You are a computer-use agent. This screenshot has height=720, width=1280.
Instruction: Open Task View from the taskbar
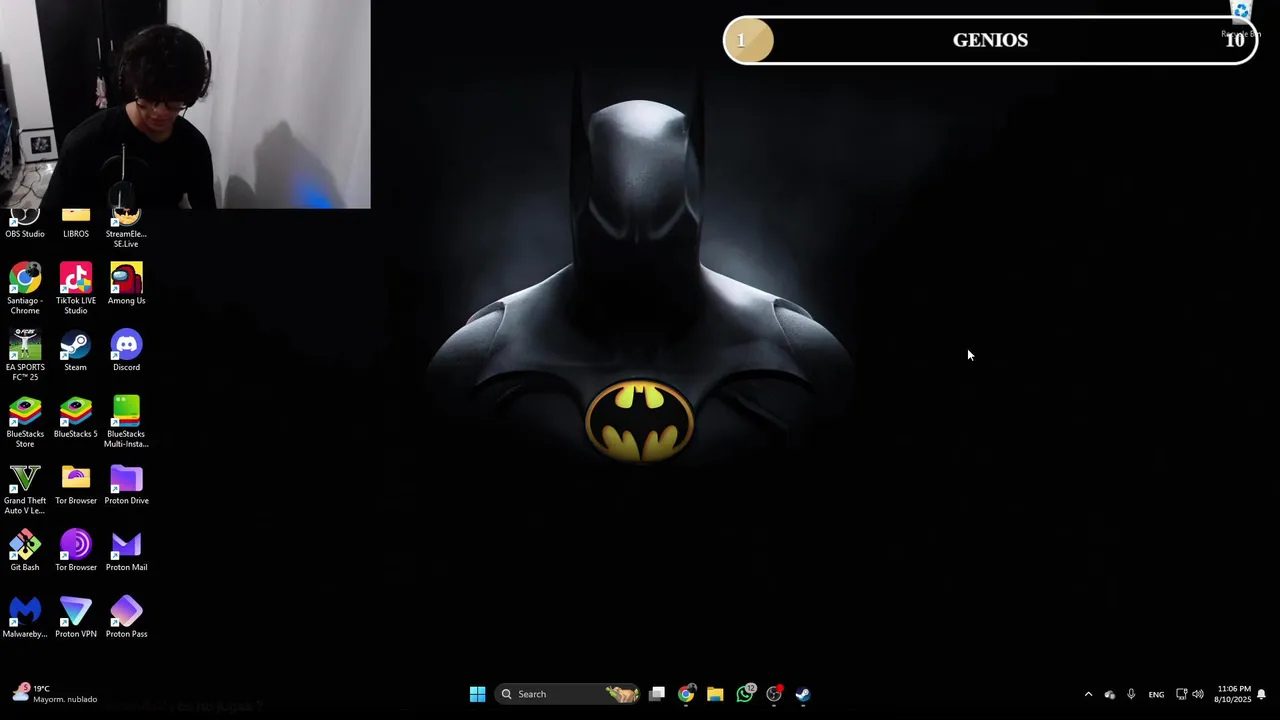pos(657,694)
